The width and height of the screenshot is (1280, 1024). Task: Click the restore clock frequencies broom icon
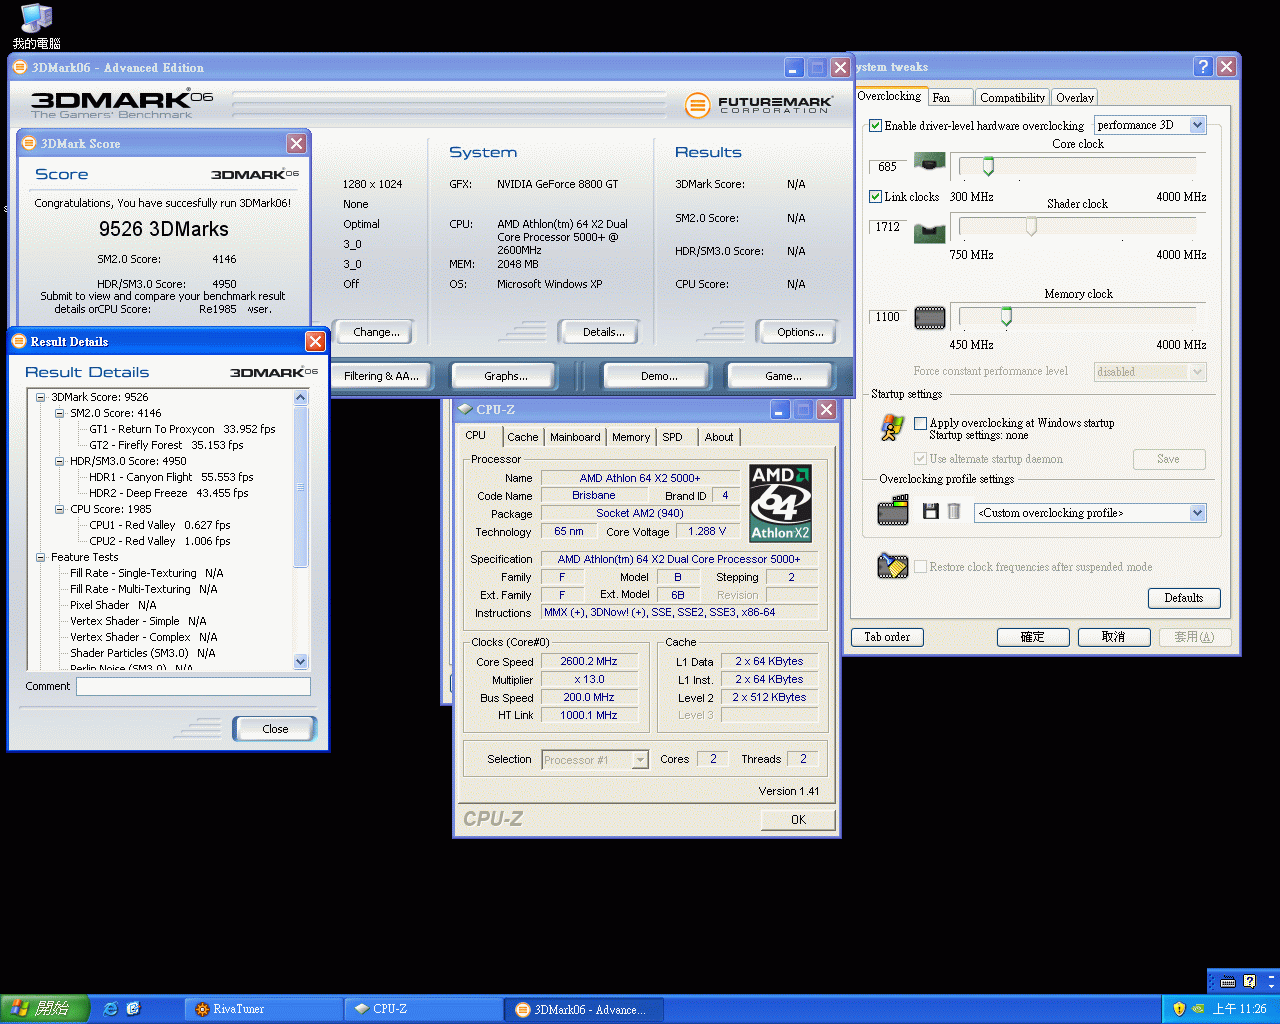[x=892, y=566]
